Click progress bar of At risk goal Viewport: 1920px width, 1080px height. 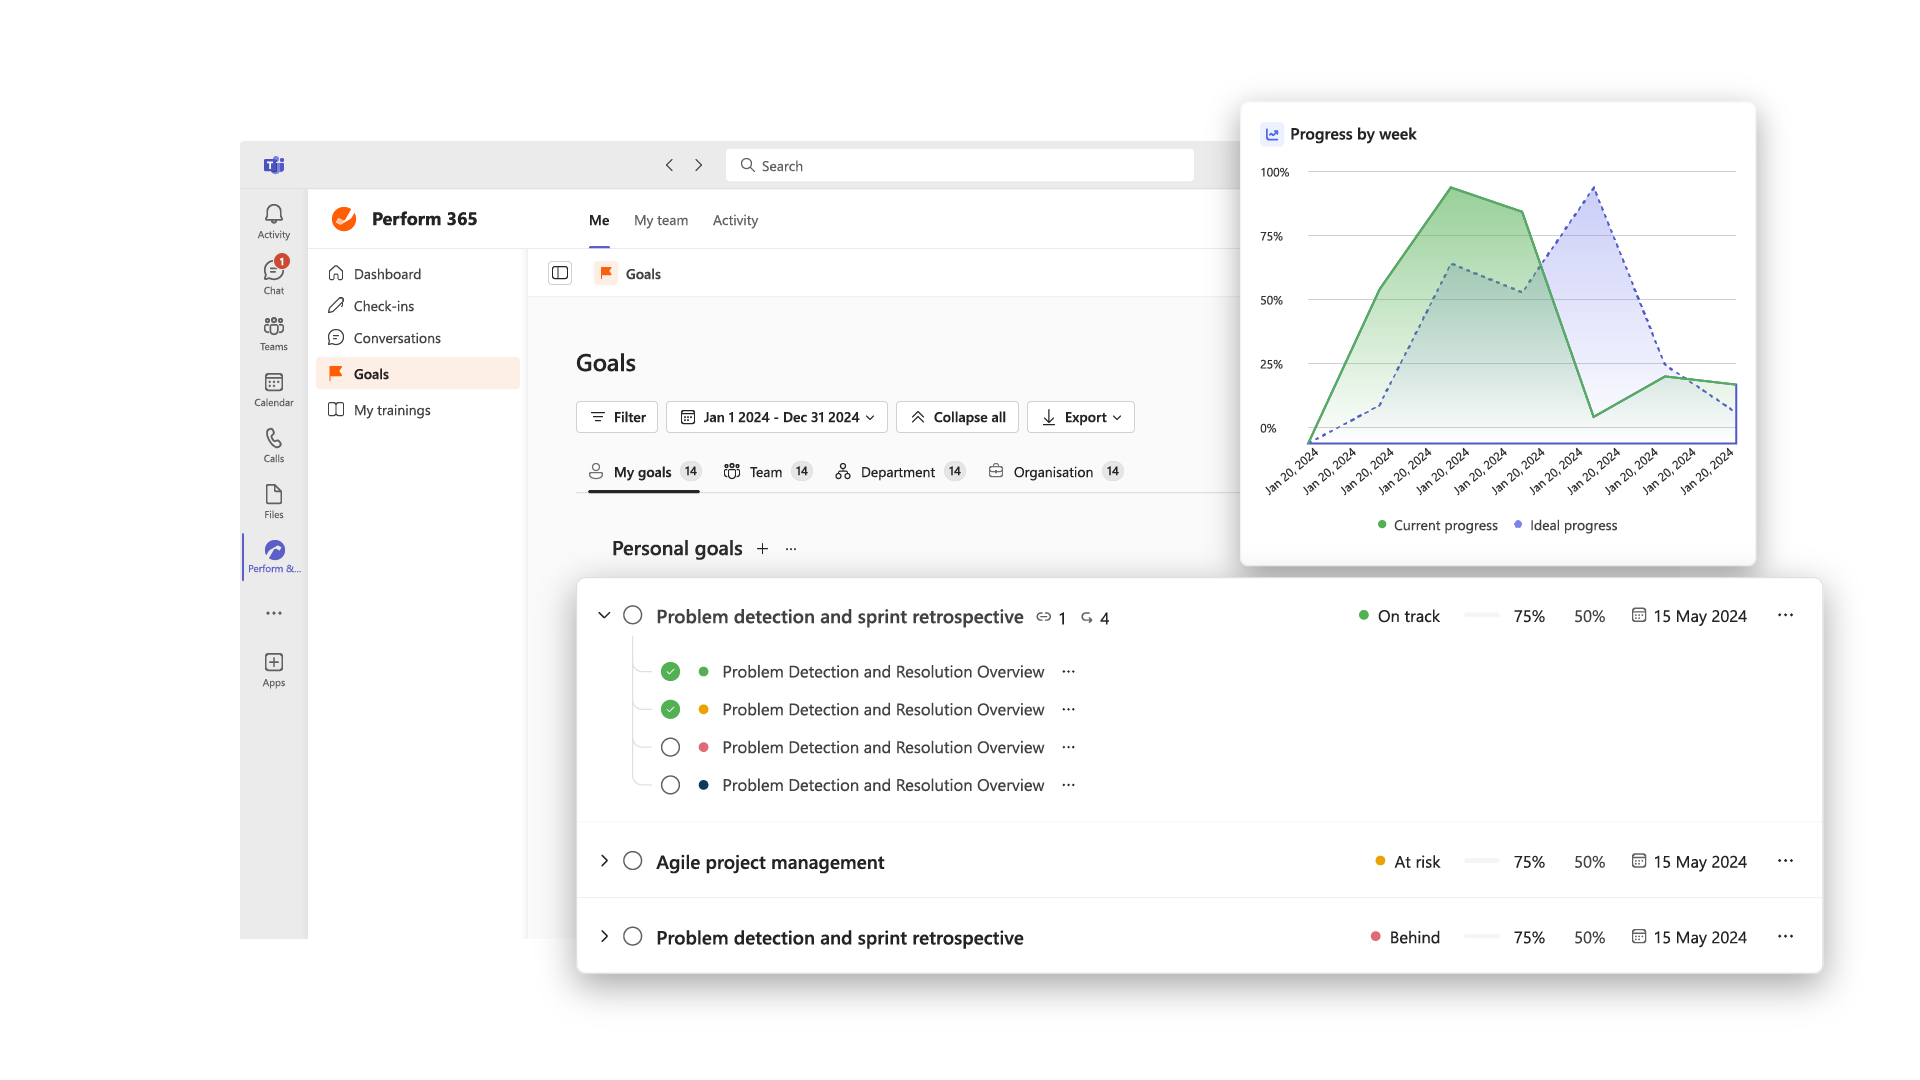click(x=1482, y=861)
